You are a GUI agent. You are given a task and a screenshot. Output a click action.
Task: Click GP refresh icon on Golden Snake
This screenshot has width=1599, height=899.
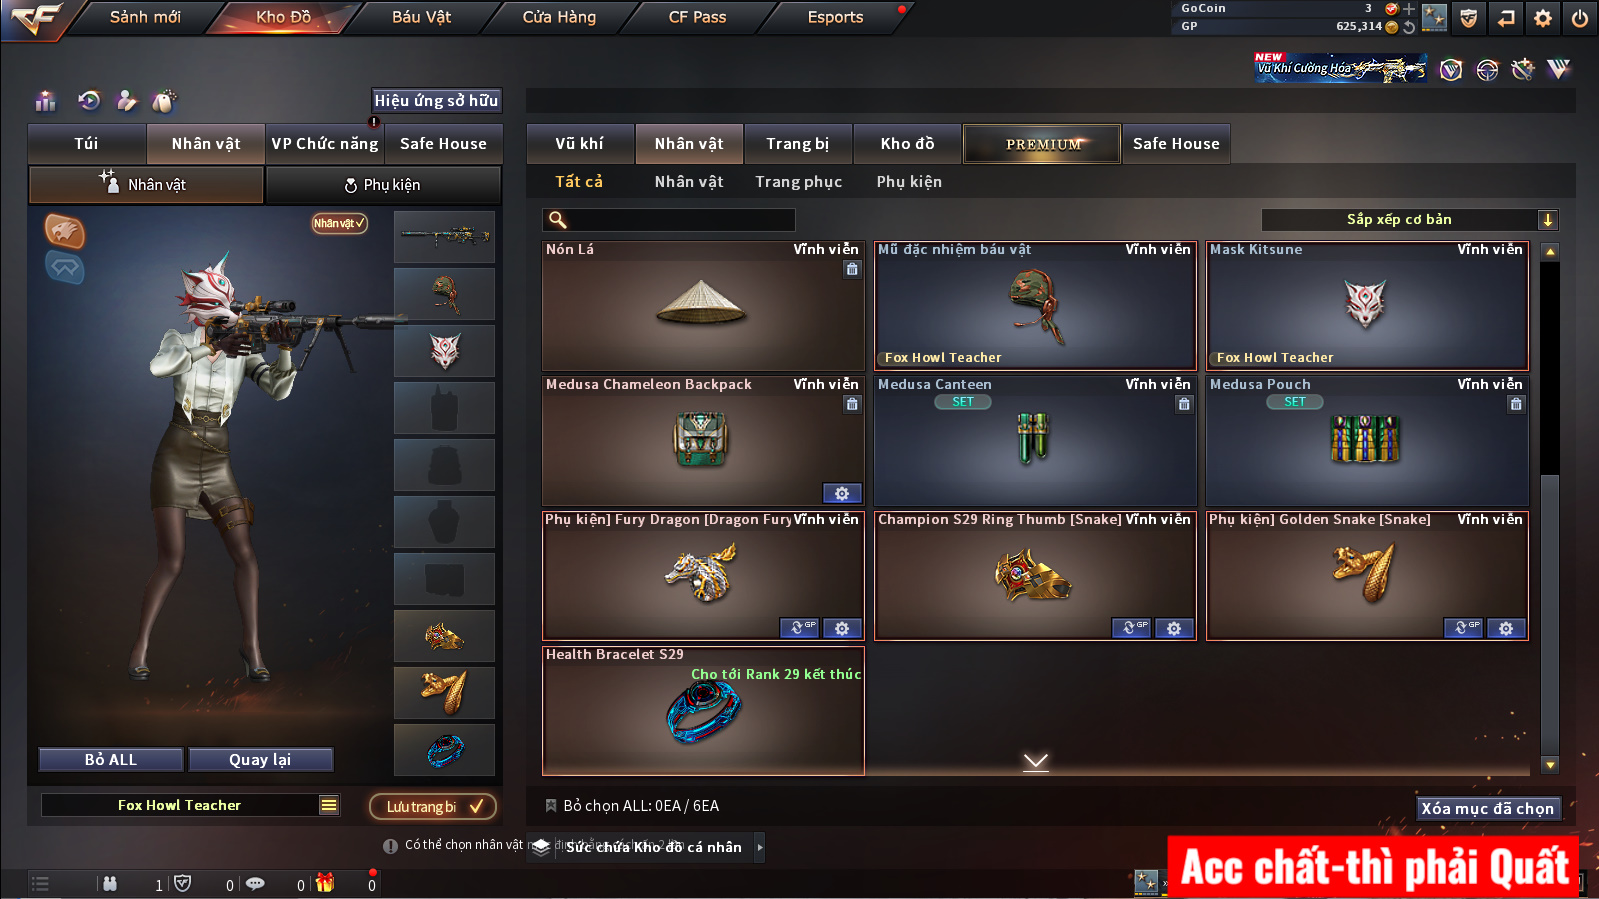pos(1463,628)
